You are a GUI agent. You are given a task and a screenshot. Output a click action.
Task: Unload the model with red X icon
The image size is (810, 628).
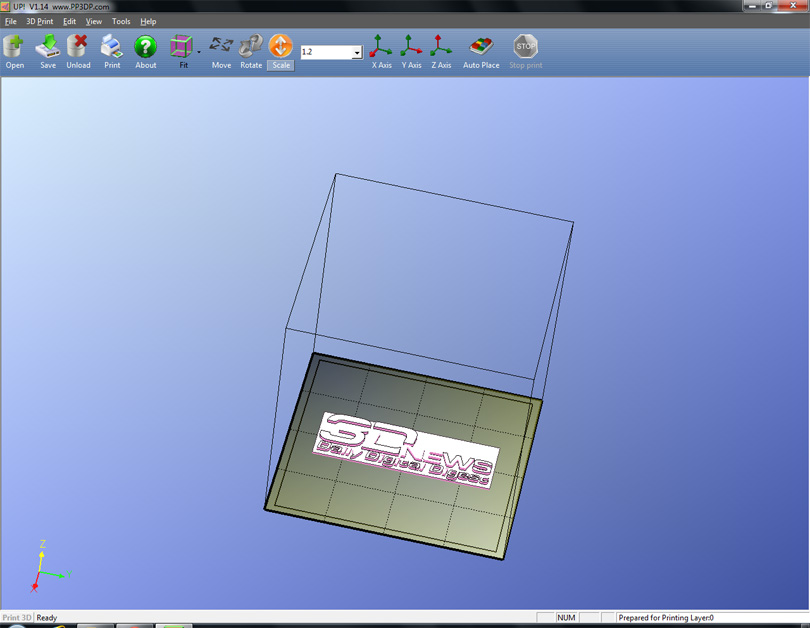tap(78, 51)
